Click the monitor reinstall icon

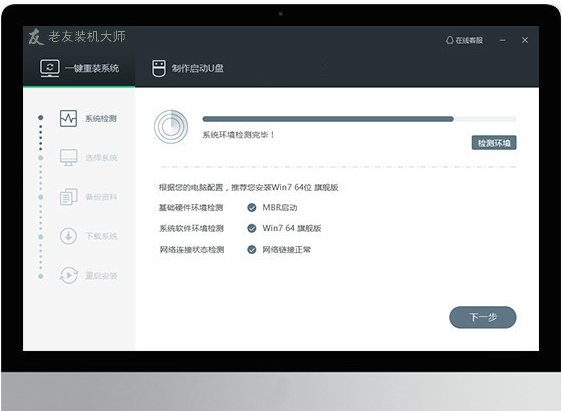pyautogui.click(x=49, y=68)
